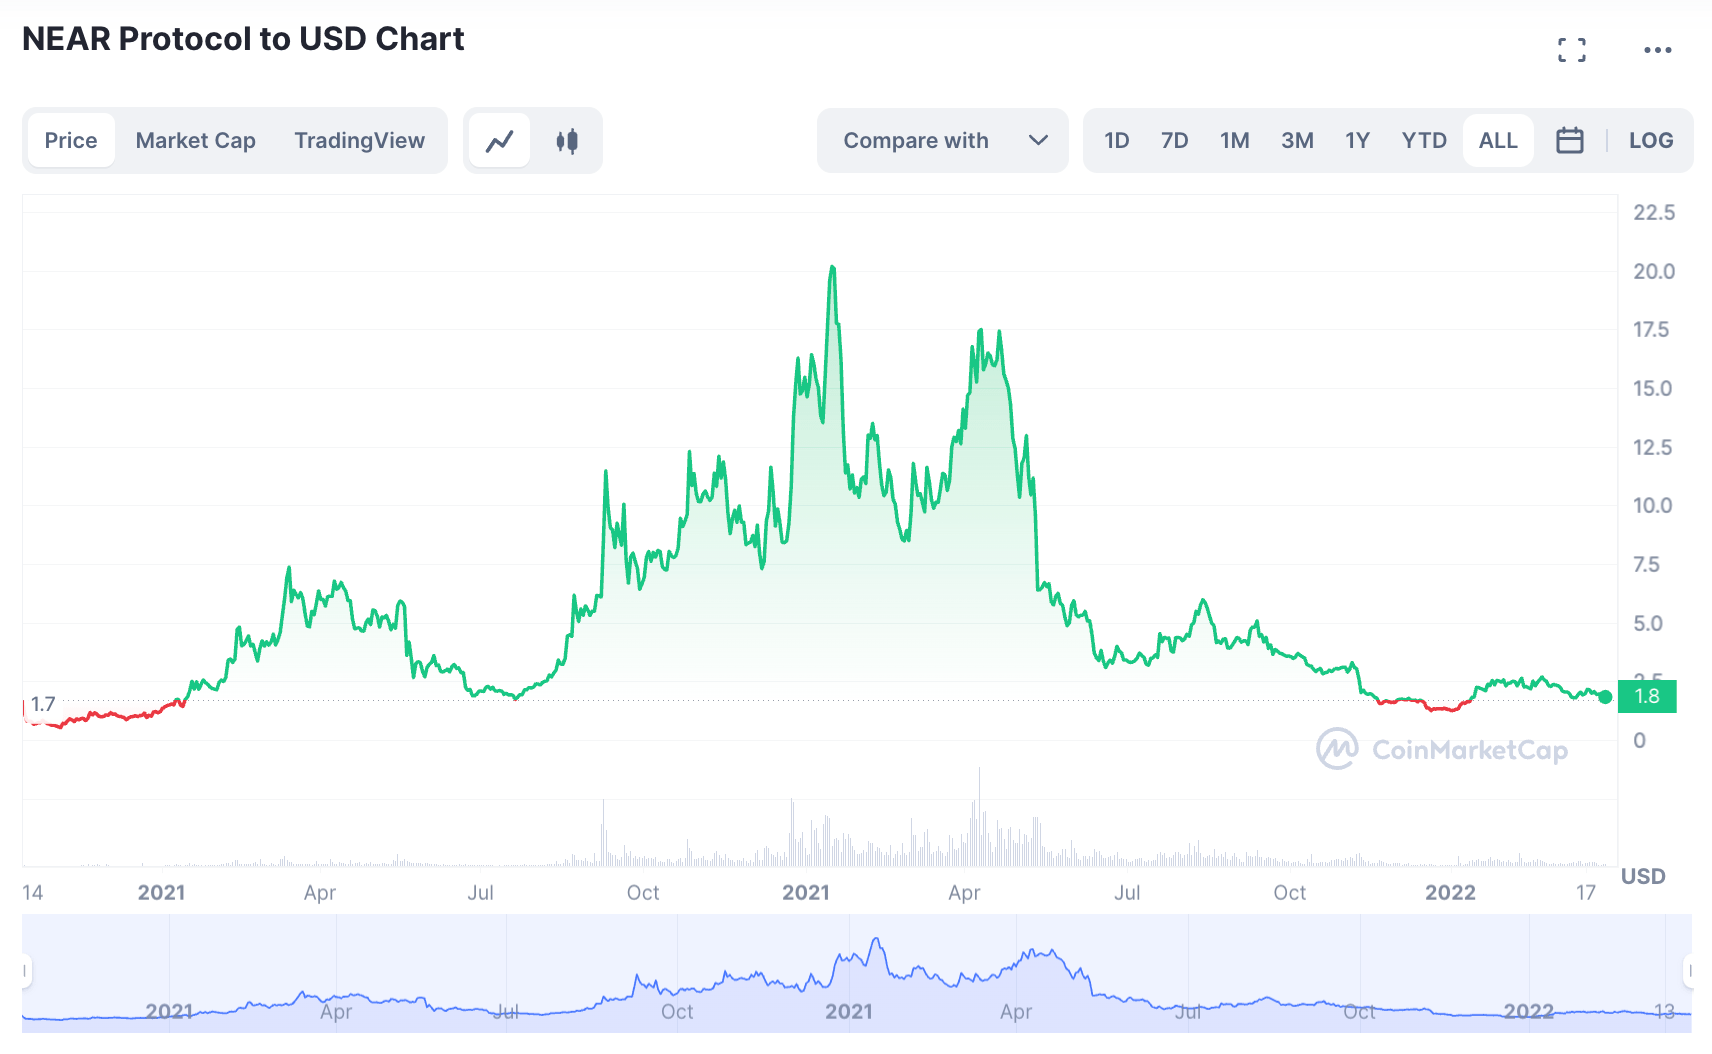Set time range to 3M
This screenshot has width=1712, height=1054.
pyautogui.click(x=1298, y=141)
